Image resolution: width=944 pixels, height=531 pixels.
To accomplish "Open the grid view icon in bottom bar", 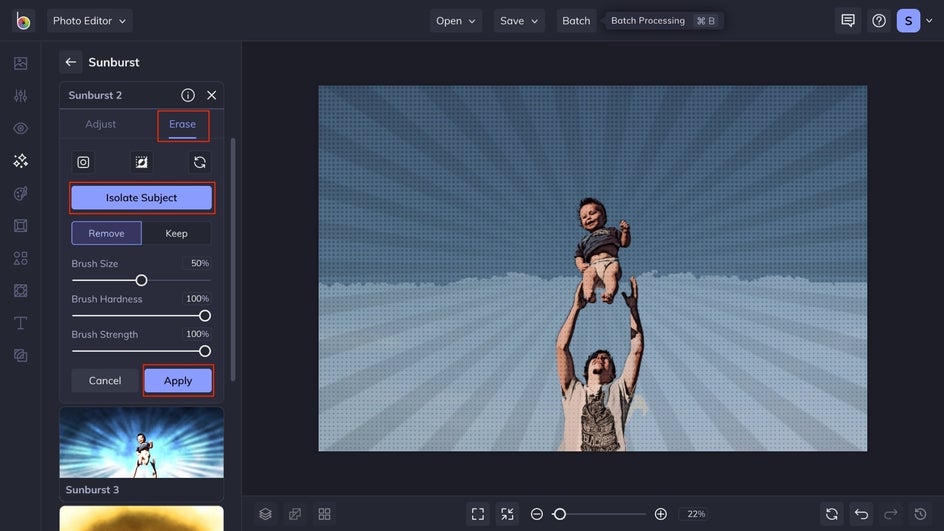I will (x=324, y=514).
